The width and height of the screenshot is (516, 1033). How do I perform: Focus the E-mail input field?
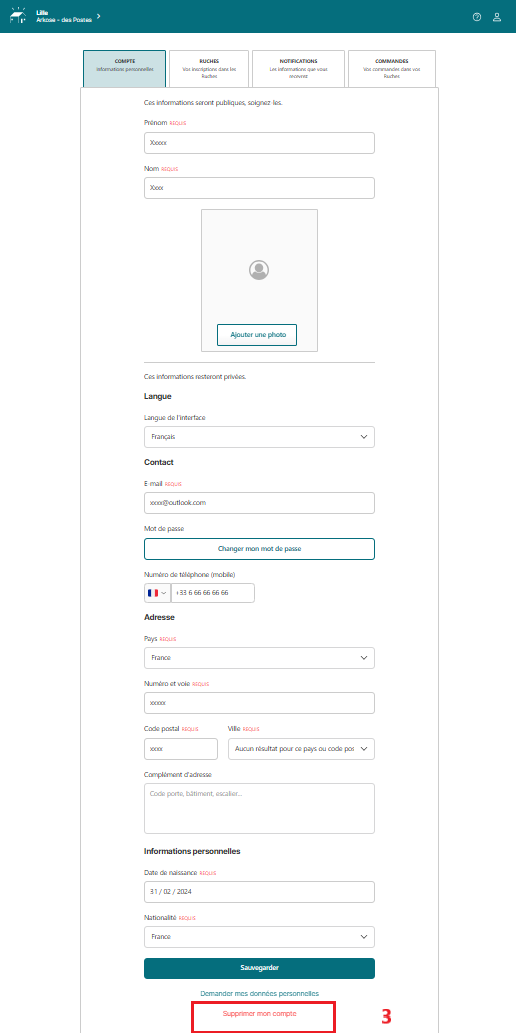[259, 503]
